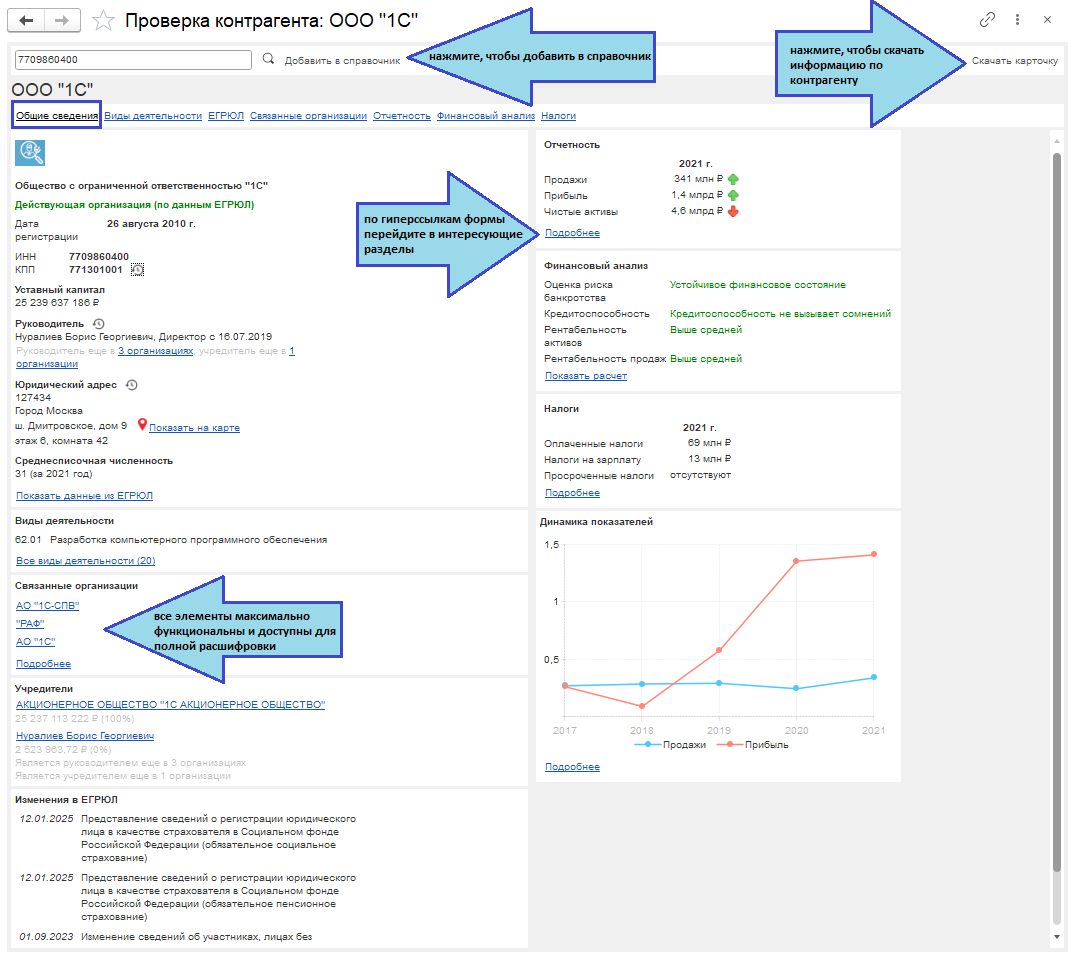
Task: Click the 2021 Прибыль data point on the chart
Action: pyautogui.click(x=874, y=554)
